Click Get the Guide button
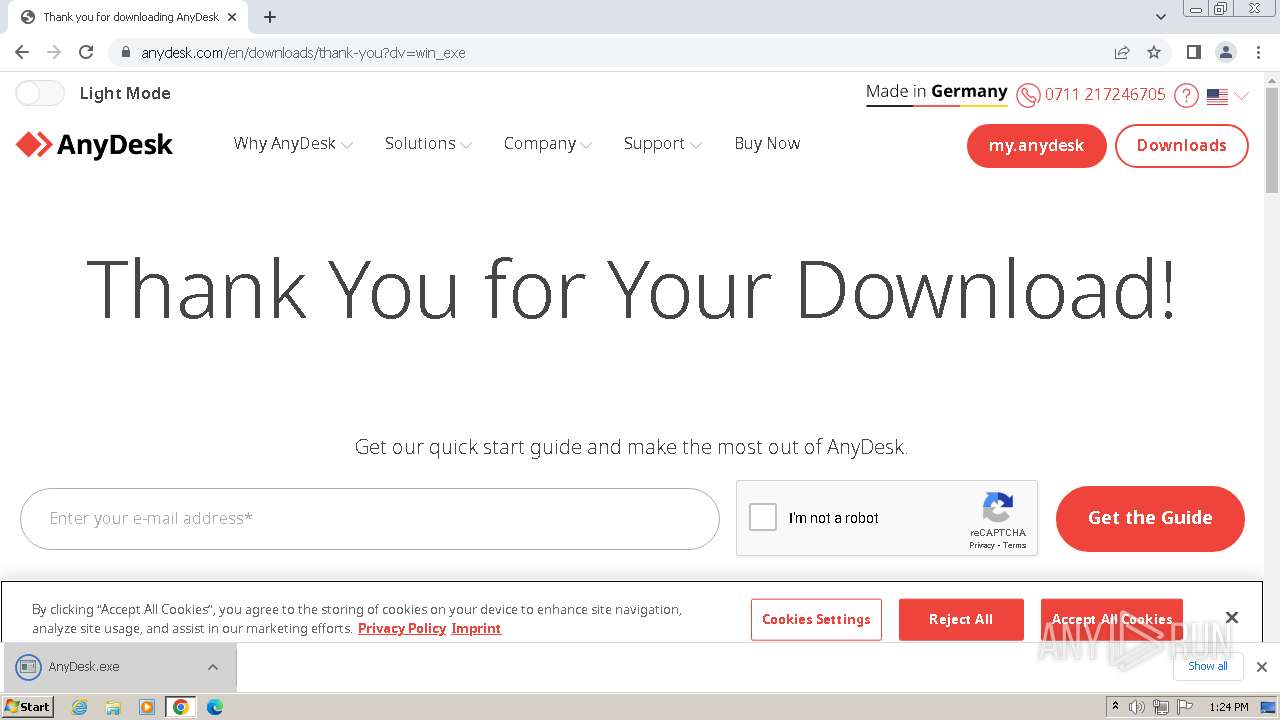Screen dimensions: 1280x720 (1150, 518)
